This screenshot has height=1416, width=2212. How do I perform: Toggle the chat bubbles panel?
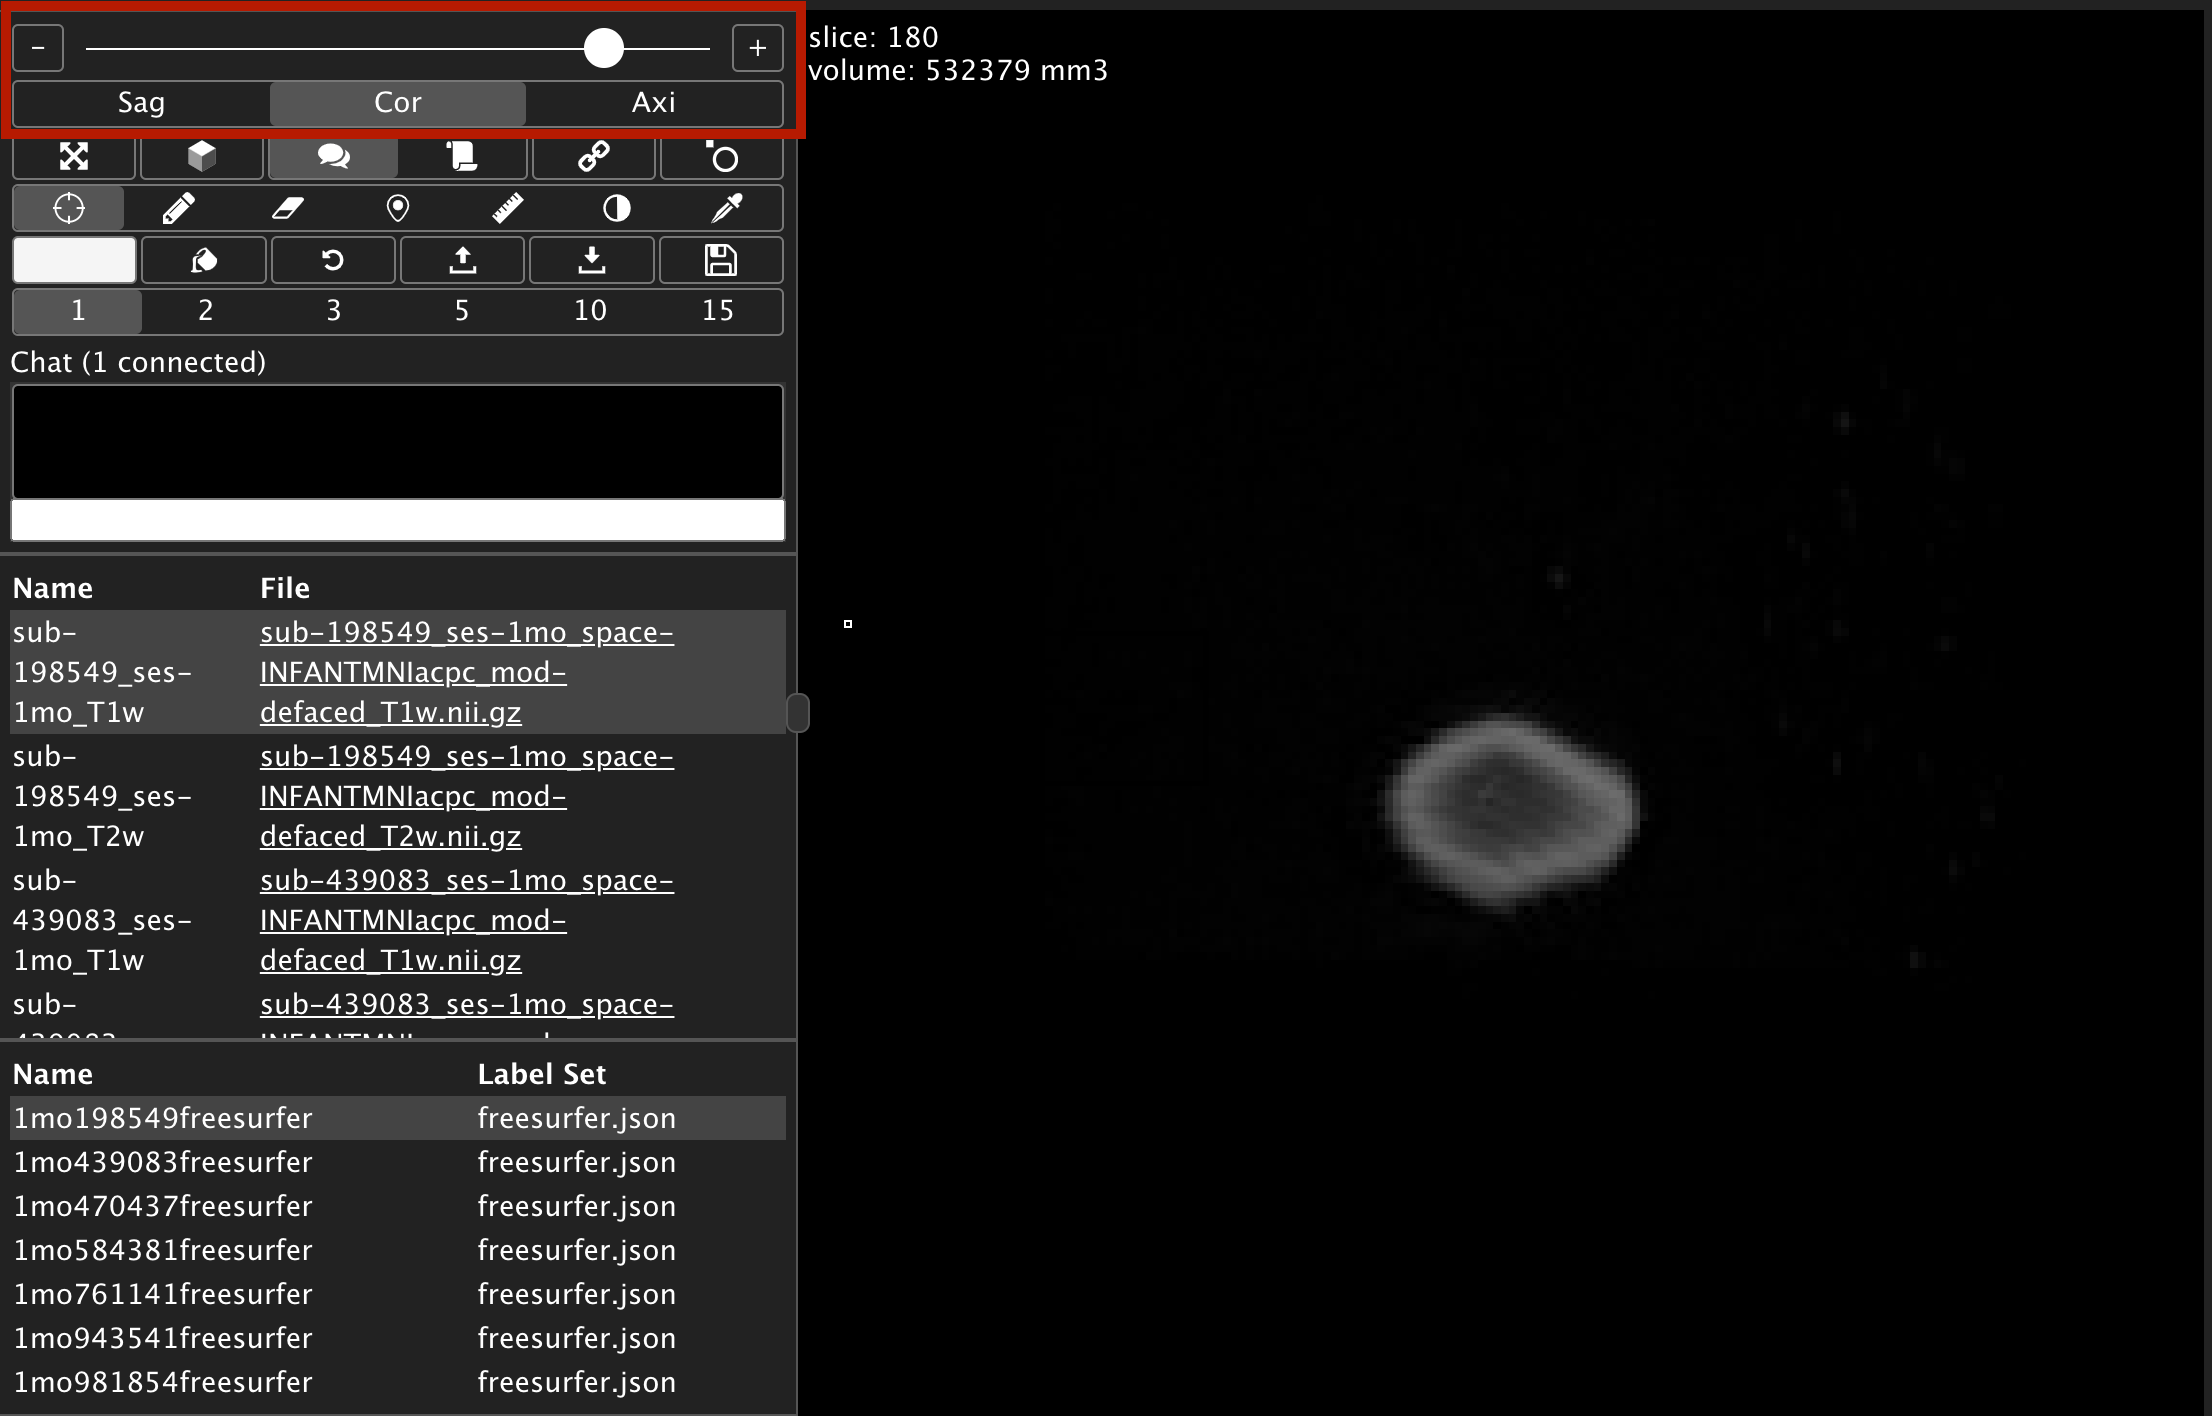coord(333,157)
